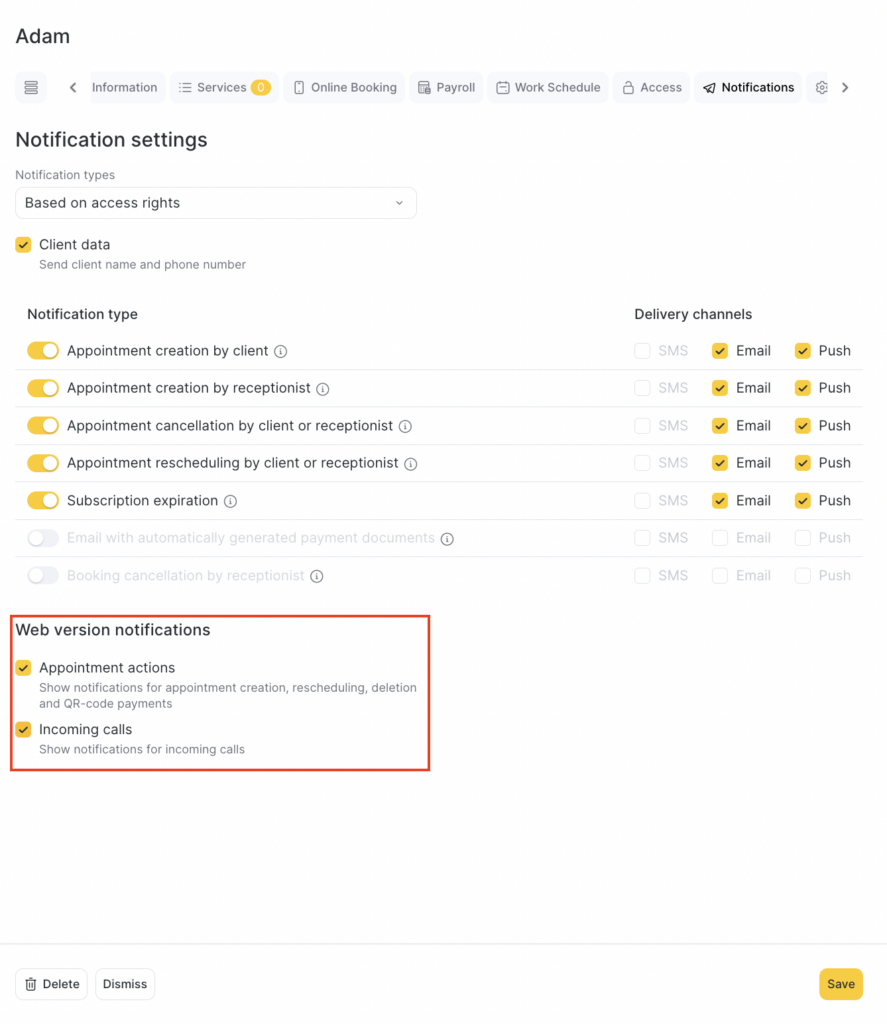Toggle off Appointment creation by receptionist
The width and height of the screenshot is (887, 1024).
[x=43, y=388]
